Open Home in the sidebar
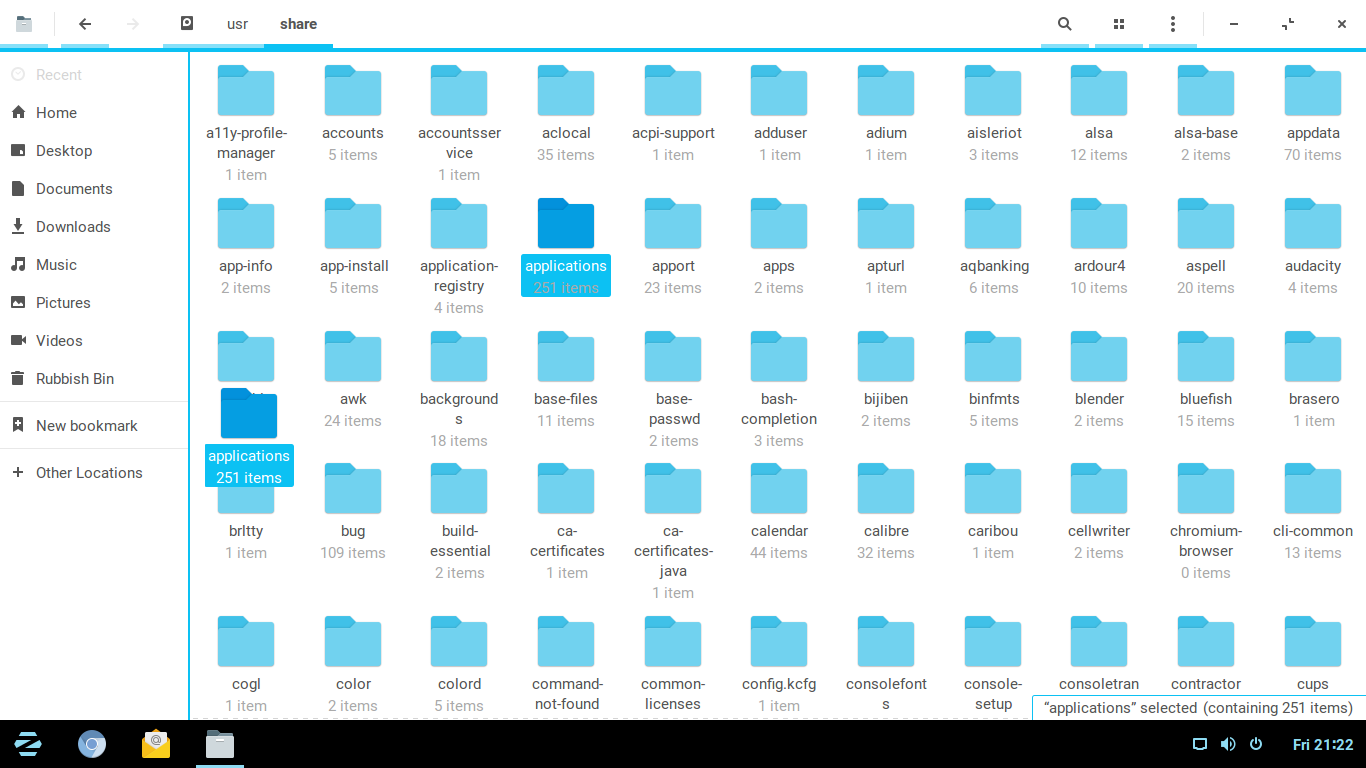Viewport: 1366px width, 768px height. [56, 113]
